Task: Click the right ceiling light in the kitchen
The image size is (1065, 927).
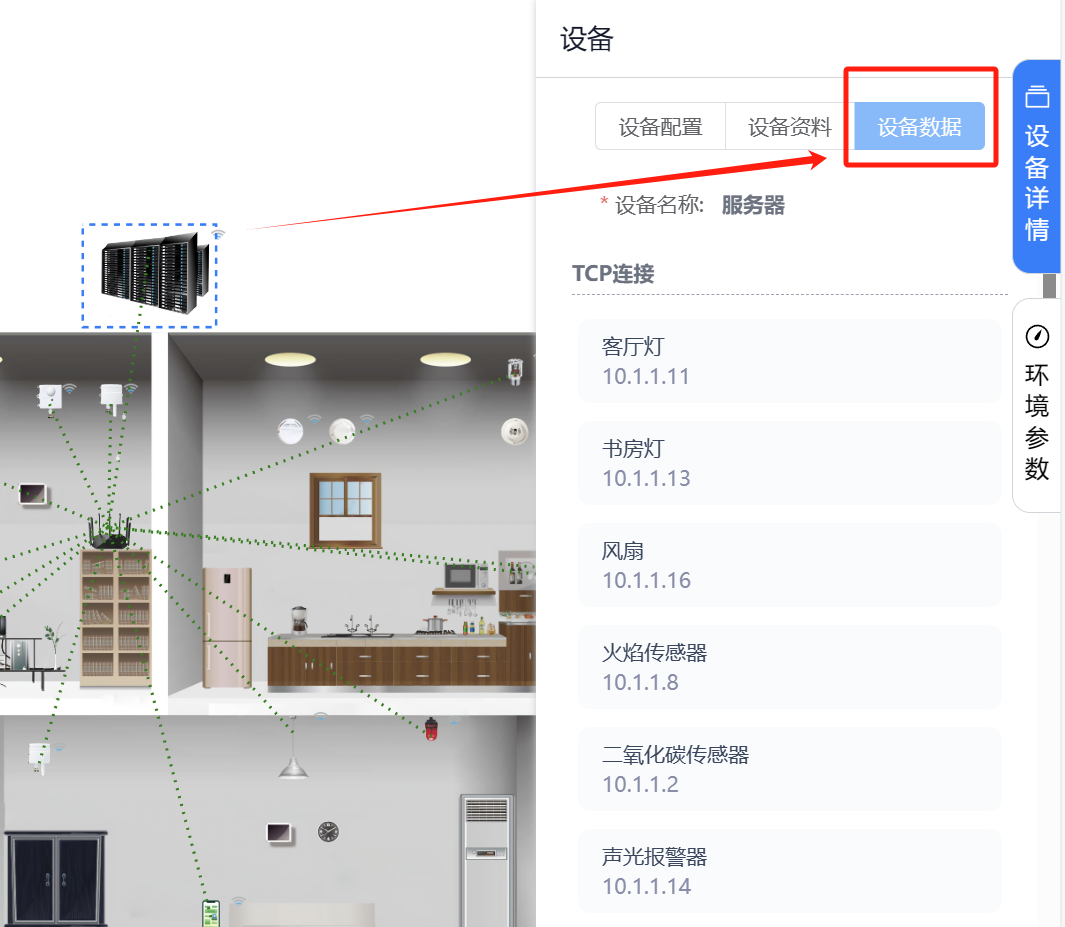Action: point(446,359)
